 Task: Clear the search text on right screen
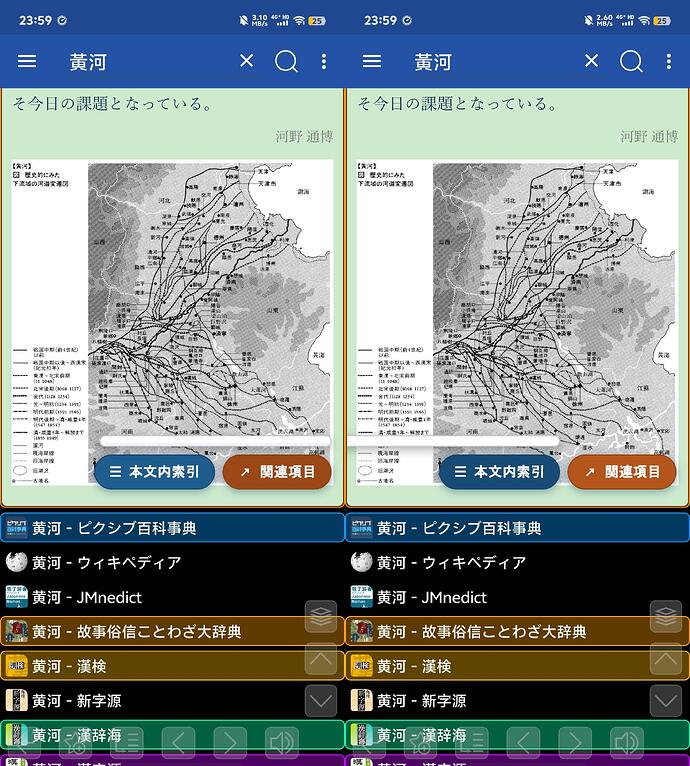pos(592,61)
